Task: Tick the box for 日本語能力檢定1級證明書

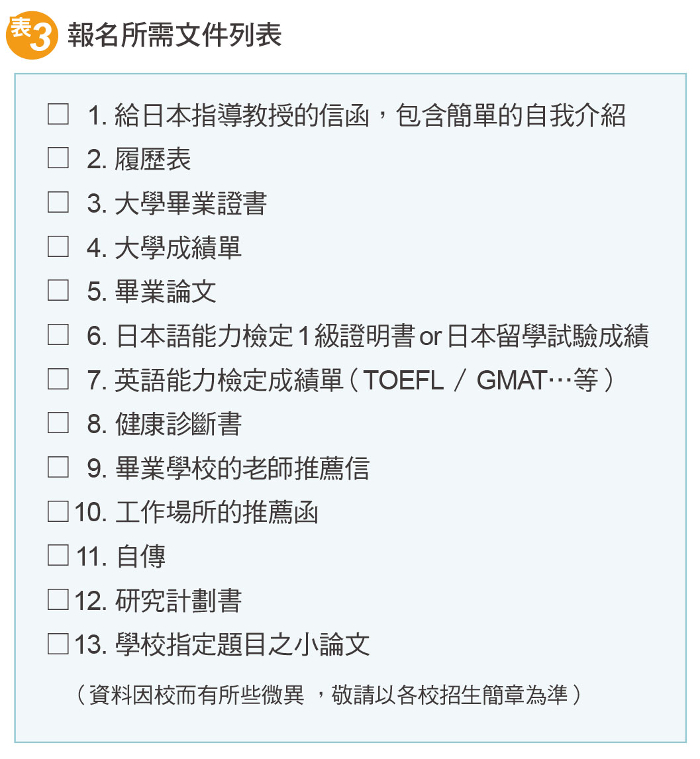Action: click(58, 334)
